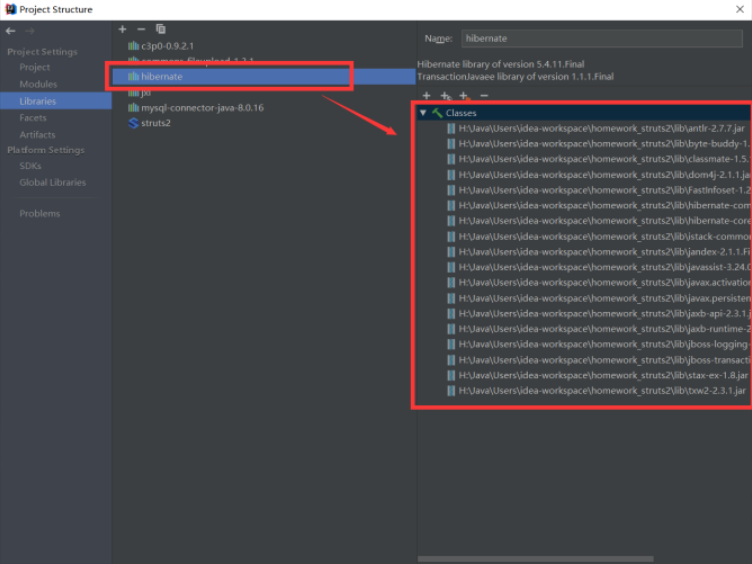Remove the selected library from list
752x564 pixels.
pos(141,29)
